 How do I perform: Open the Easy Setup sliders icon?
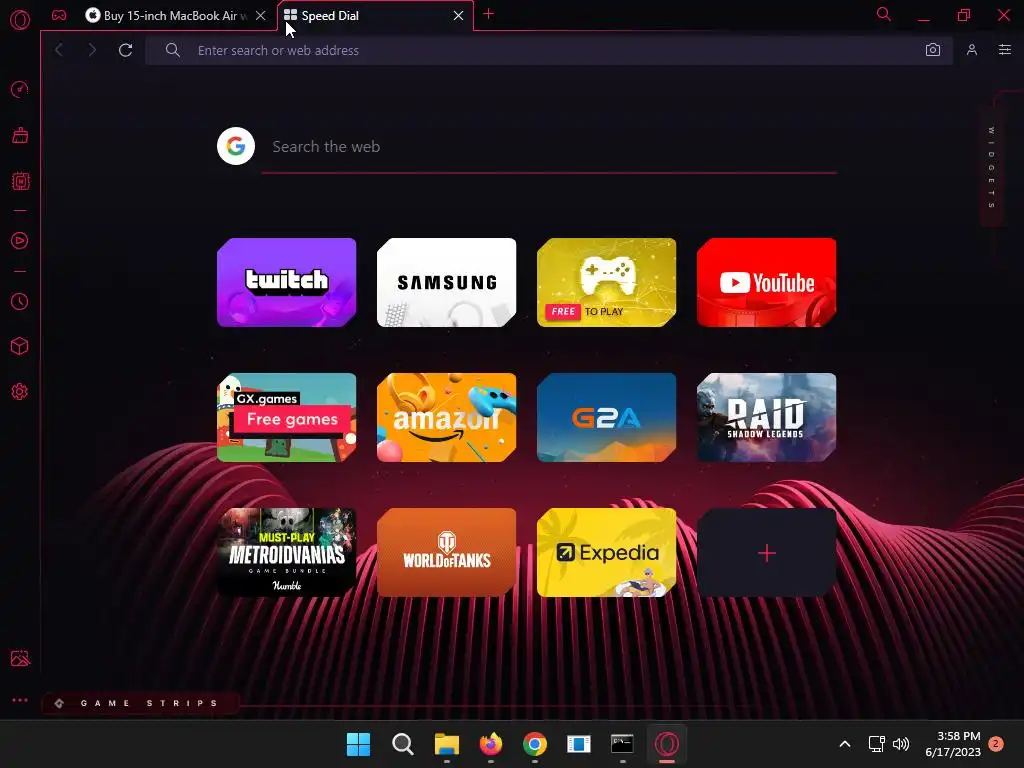pyautogui.click(x=1004, y=50)
